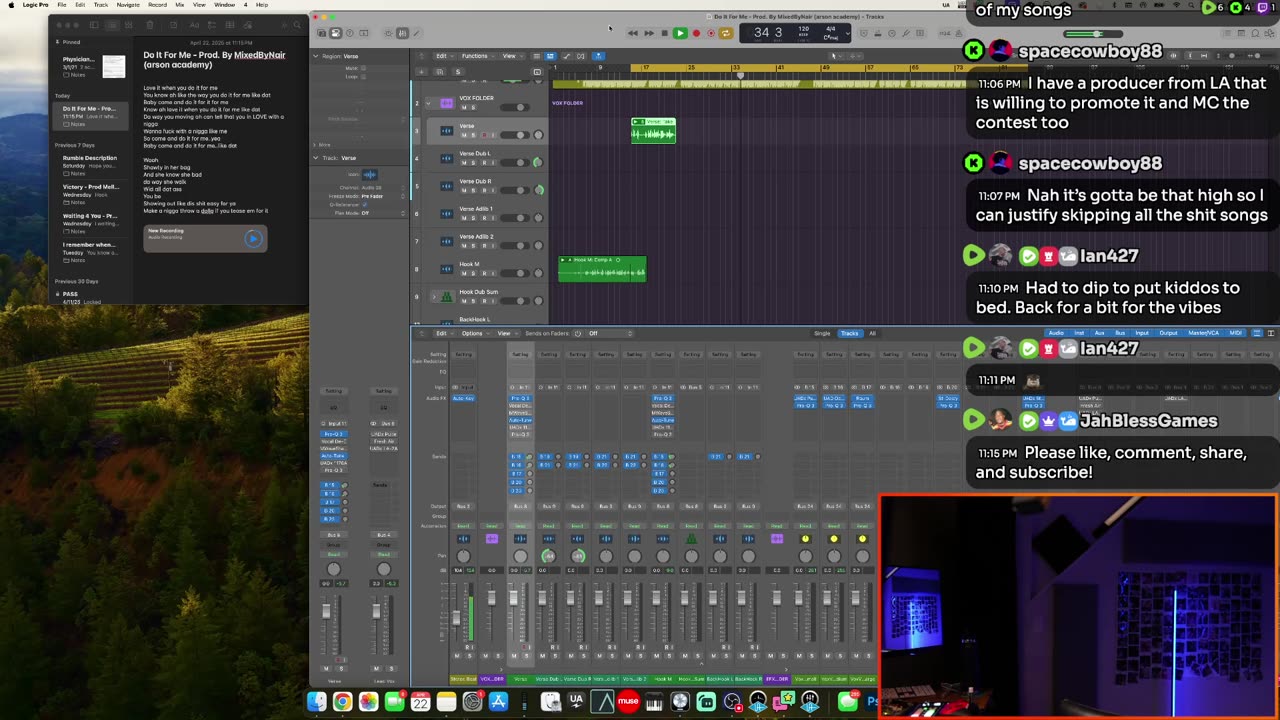Open the Logic Pro Track menu
This screenshot has width=1280, height=720.
101,5
